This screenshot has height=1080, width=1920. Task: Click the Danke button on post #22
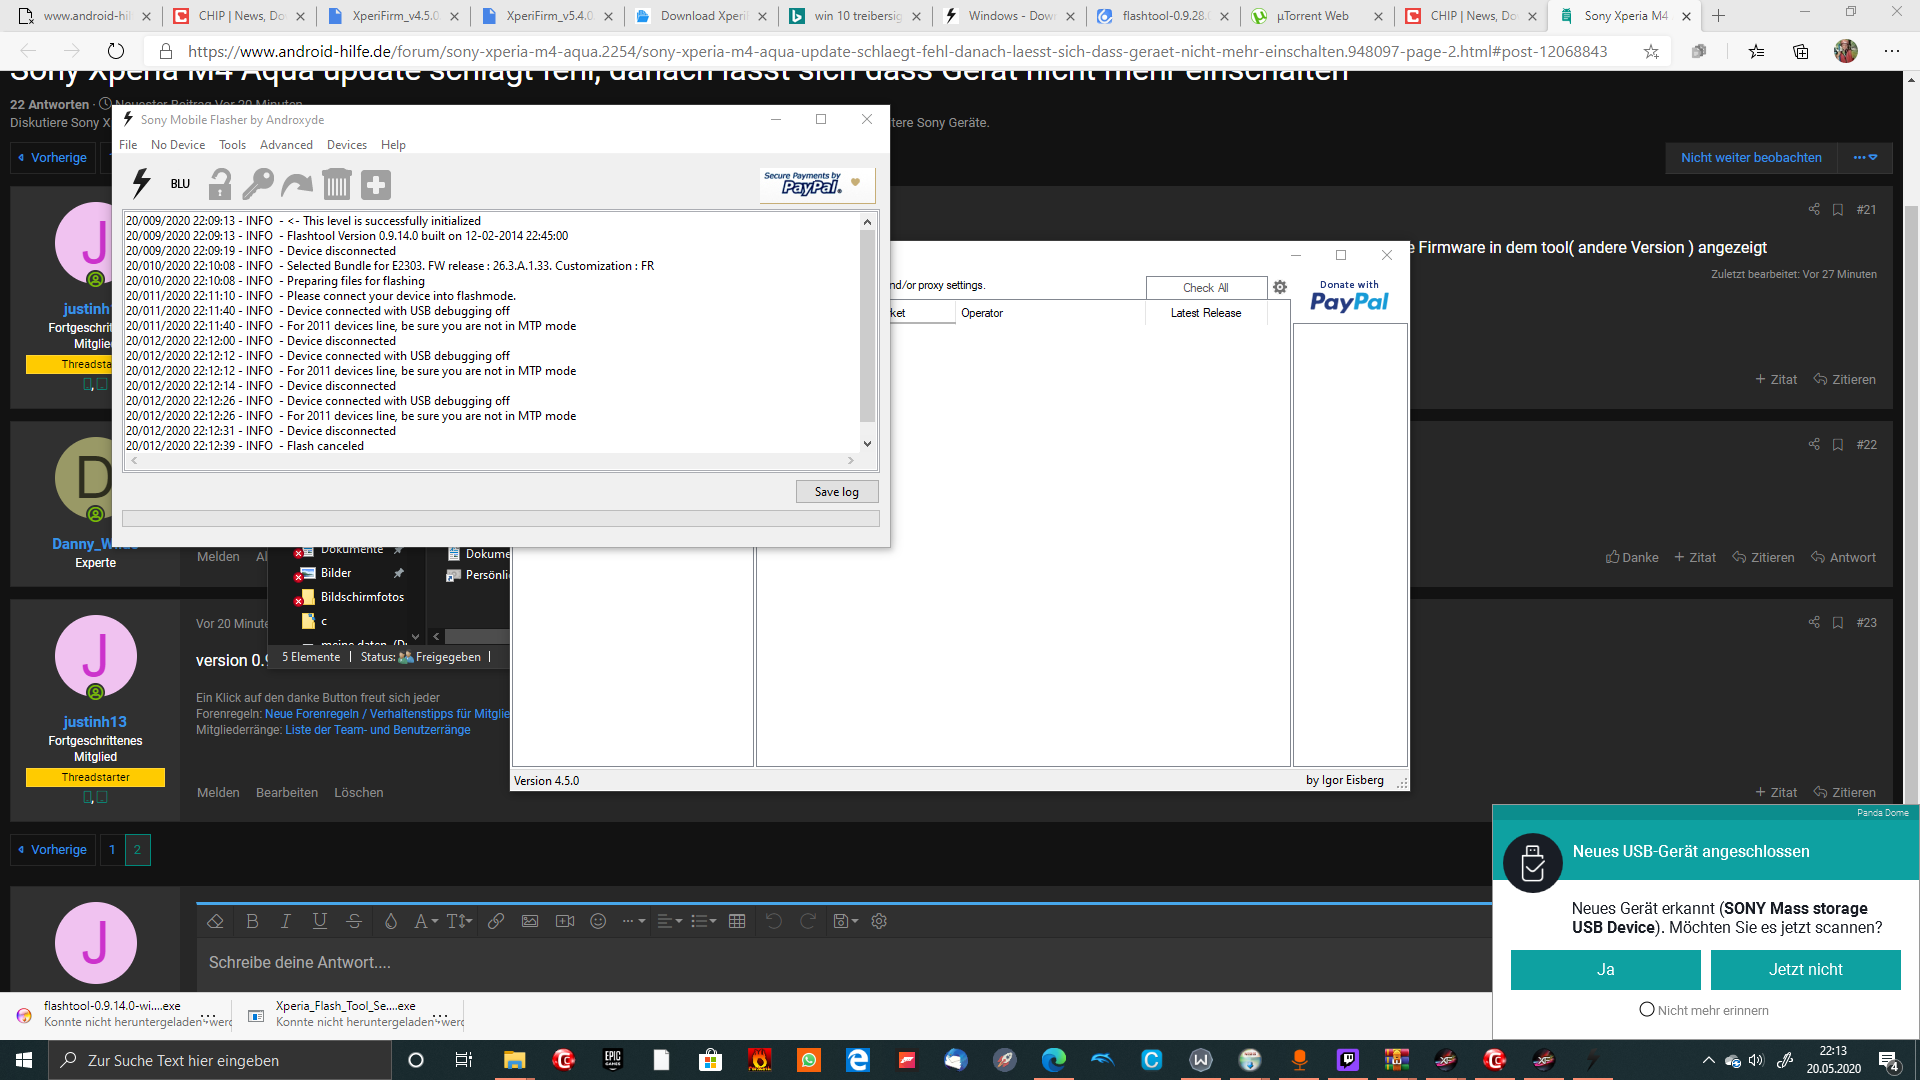pyautogui.click(x=1632, y=558)
